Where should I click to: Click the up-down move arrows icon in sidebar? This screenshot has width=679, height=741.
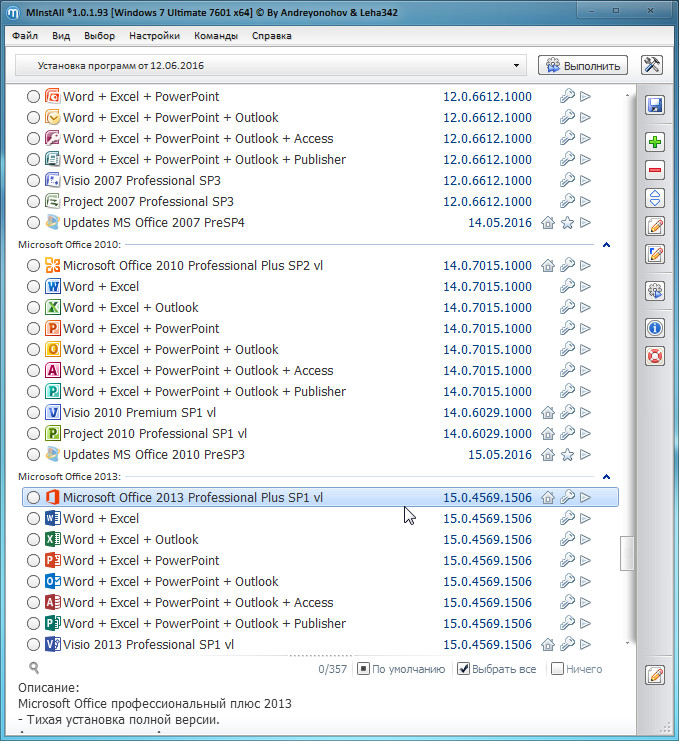point(655,198)
